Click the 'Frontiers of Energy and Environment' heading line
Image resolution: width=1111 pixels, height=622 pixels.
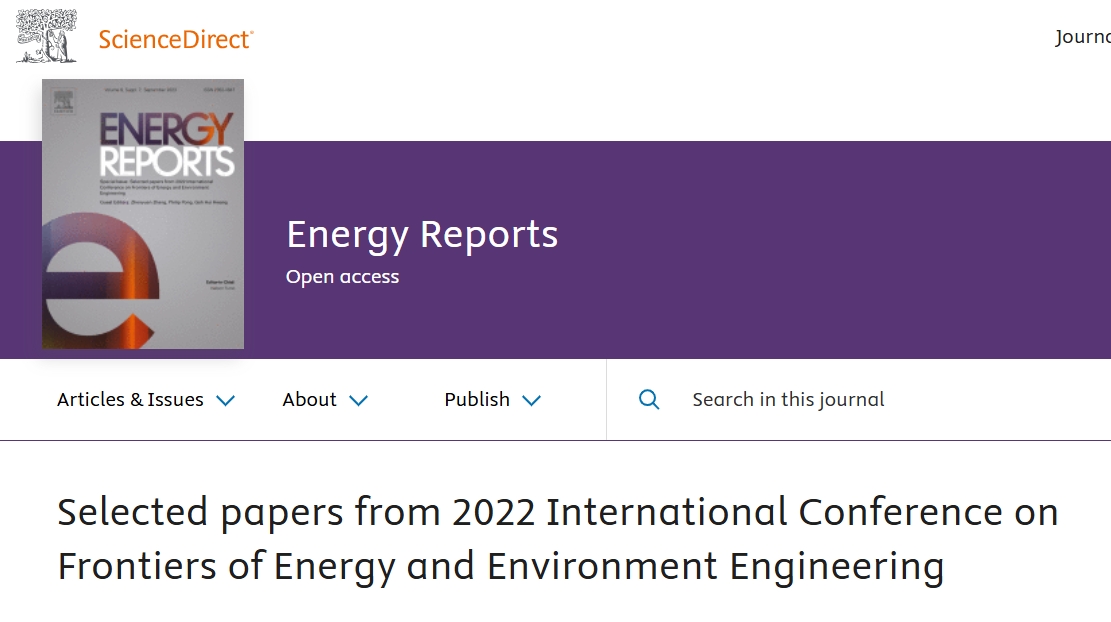(x=500, y=566)
